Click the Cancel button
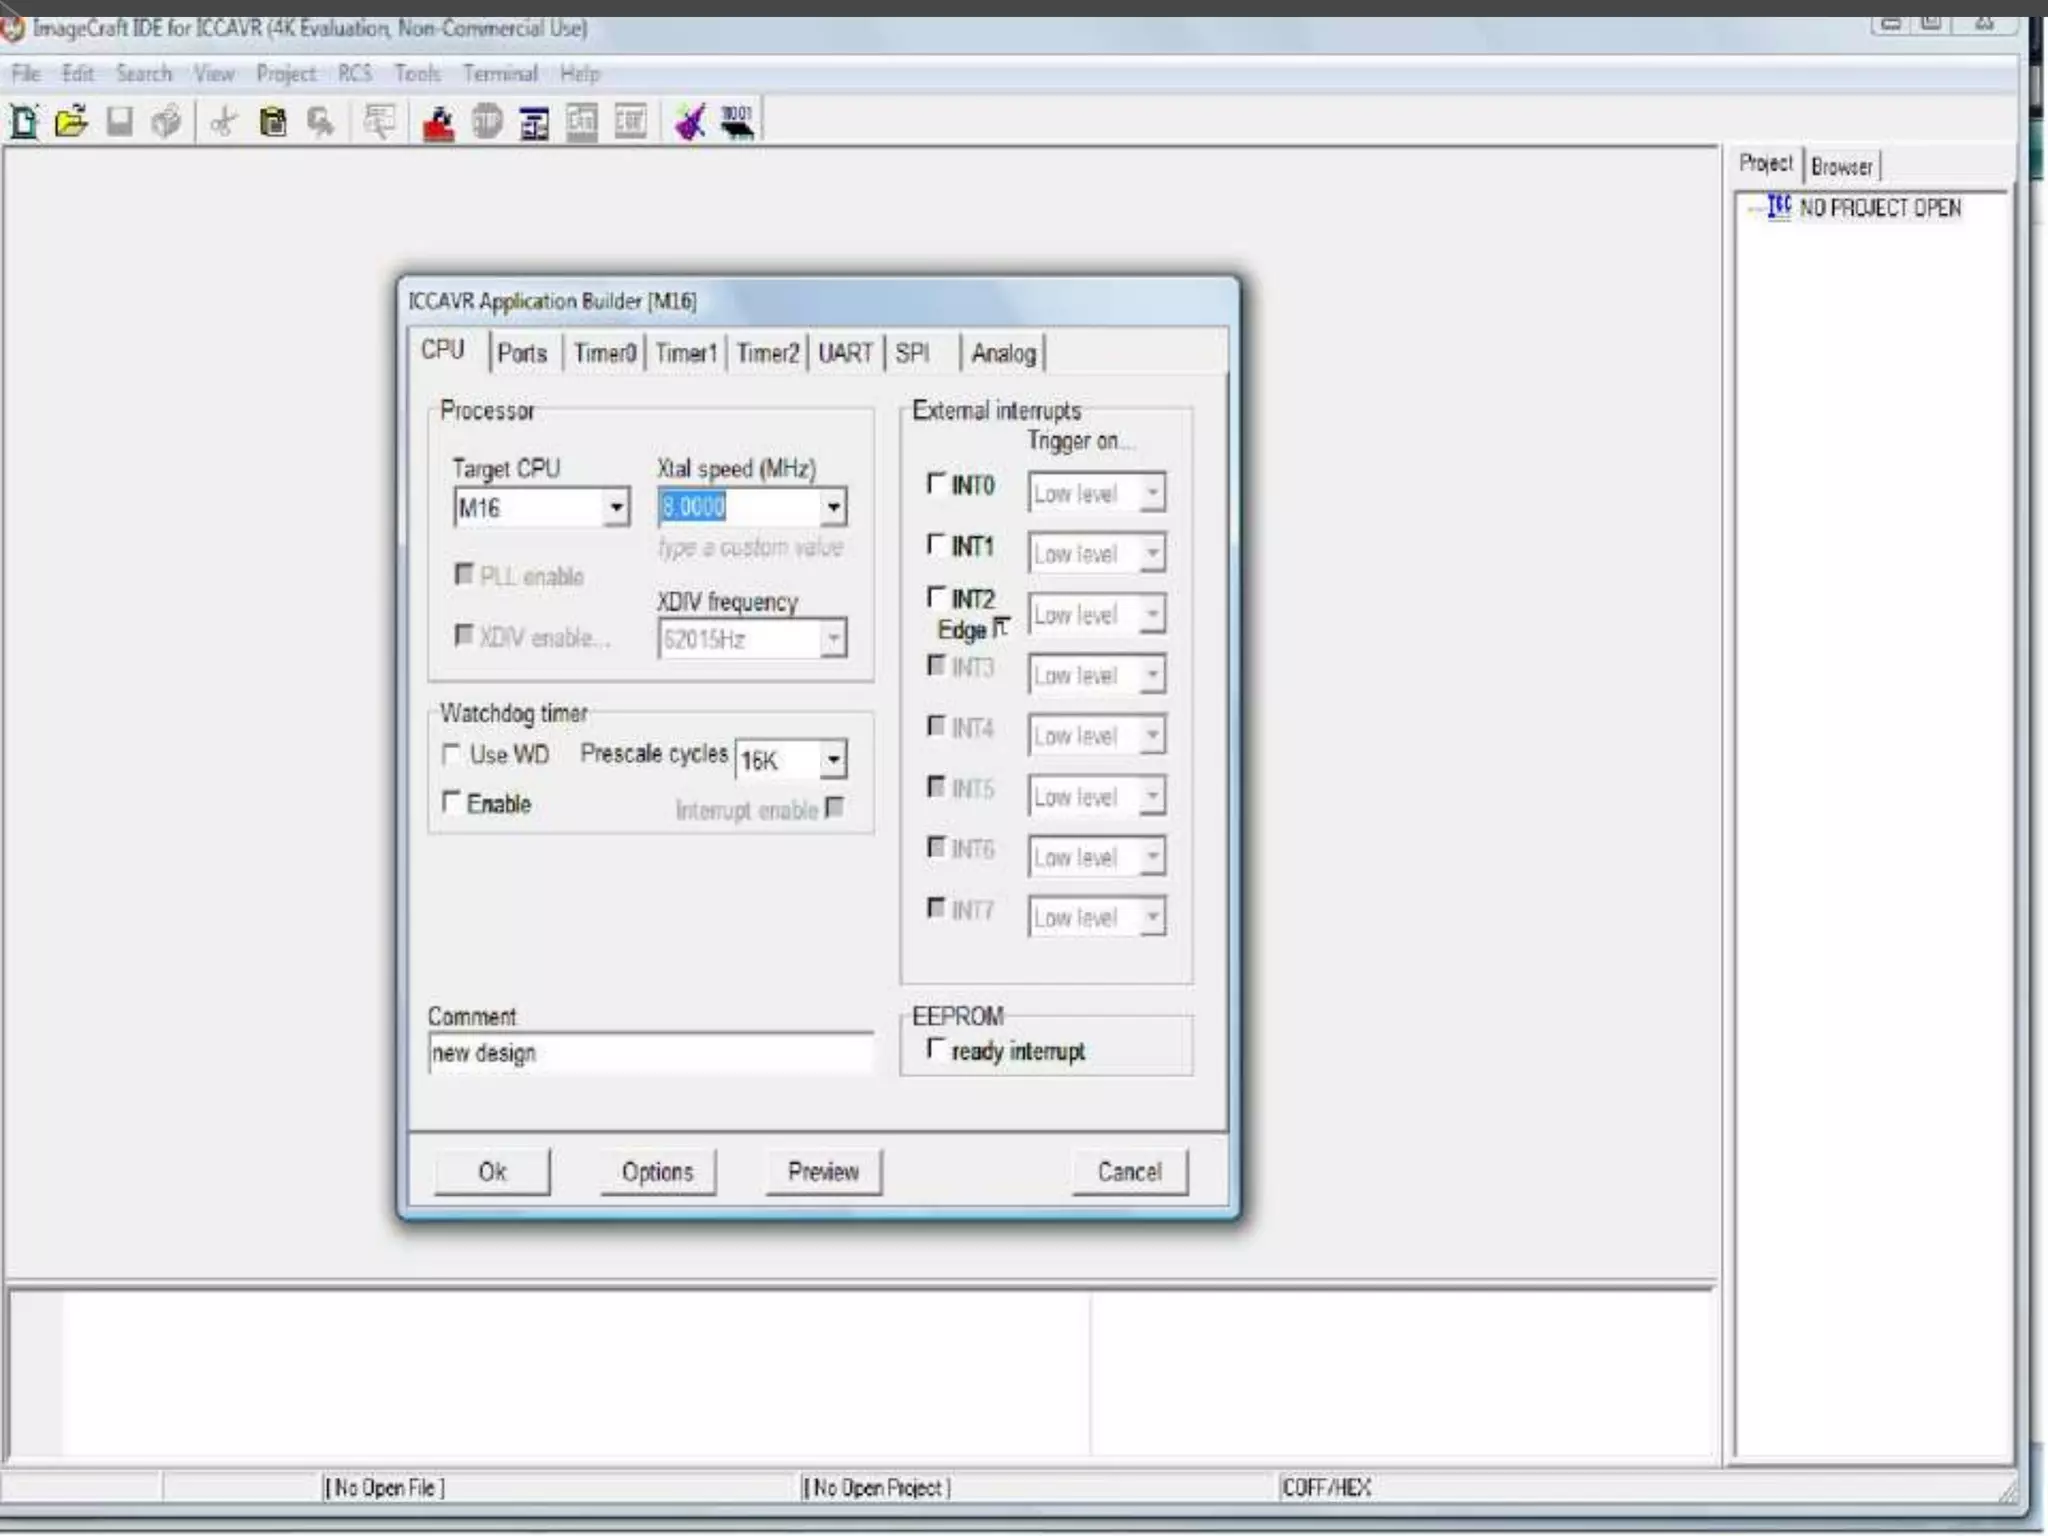Viewport: 2048px width, 1536px height. pos(1130,1171)
